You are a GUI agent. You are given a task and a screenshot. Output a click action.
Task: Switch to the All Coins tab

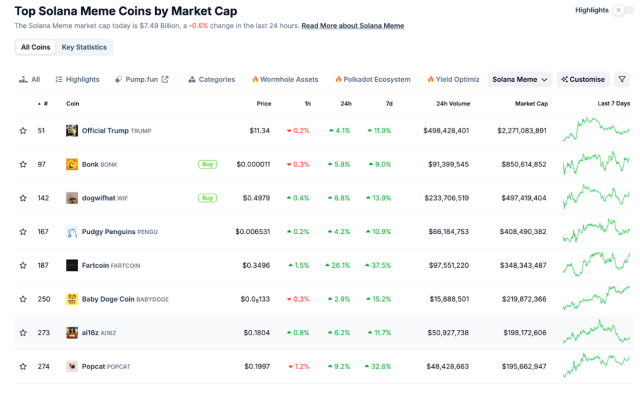36,47
